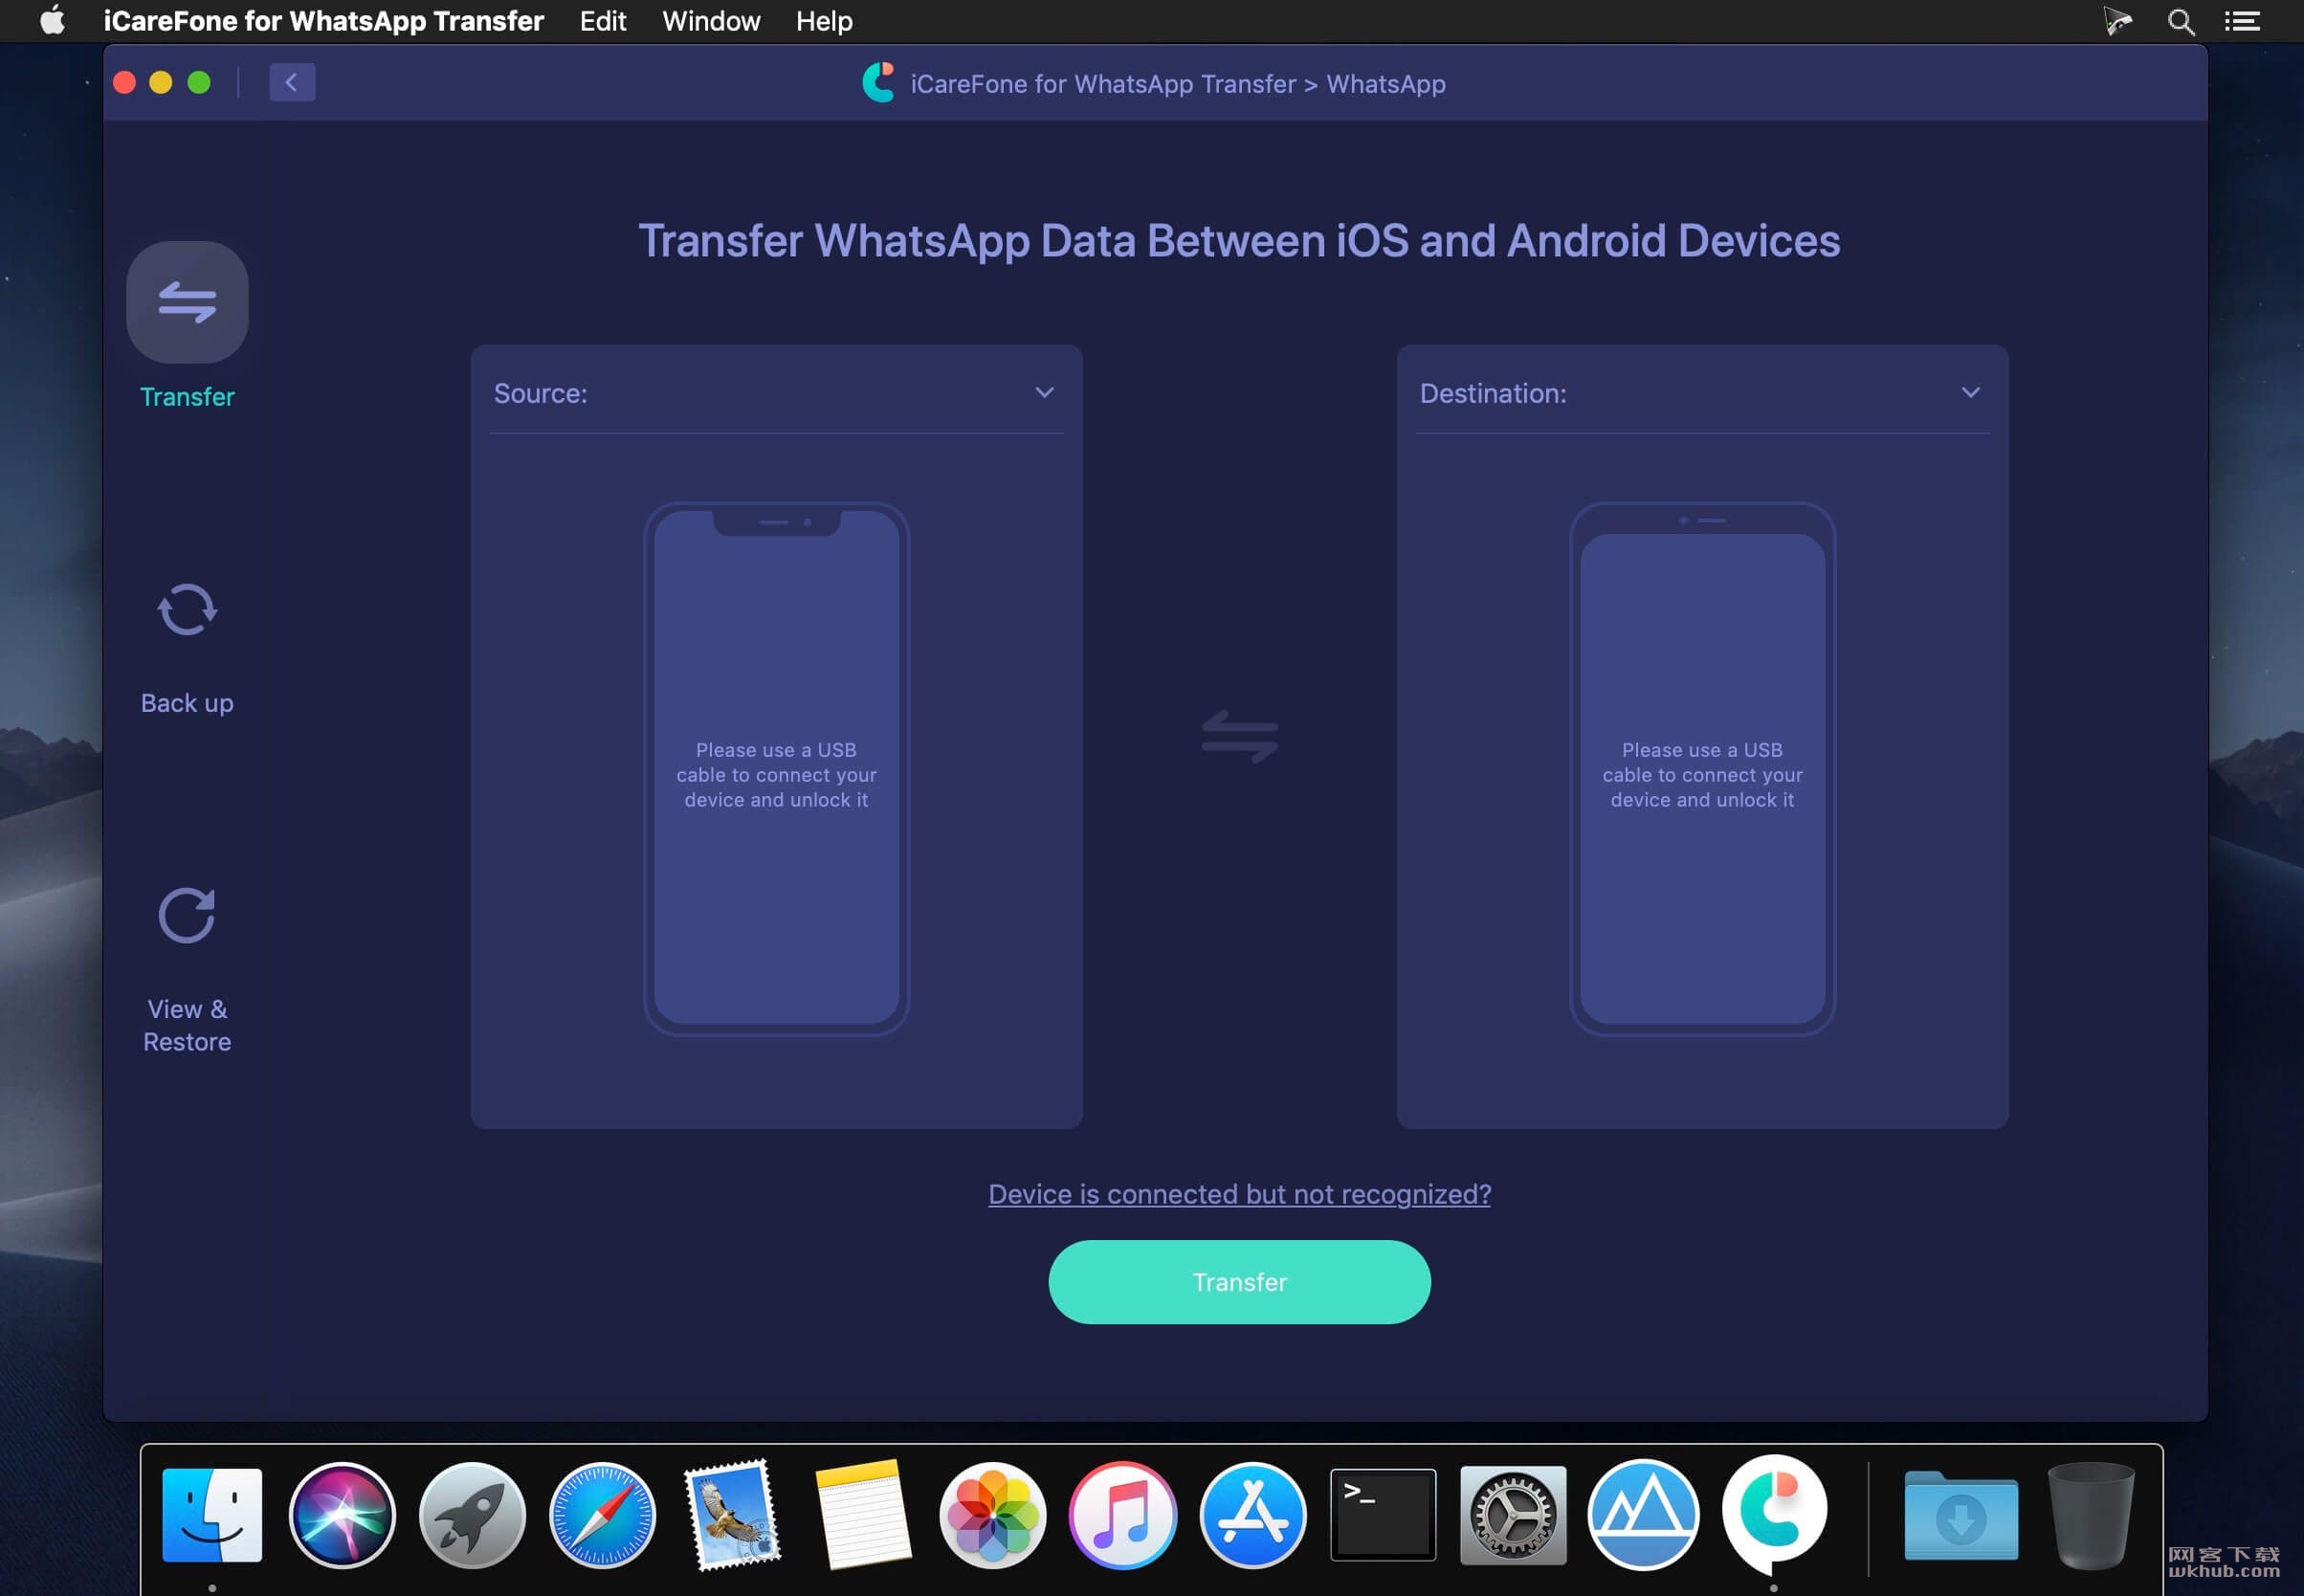Click the destination 'Please use a USB cable' message

coord(1702,775)
